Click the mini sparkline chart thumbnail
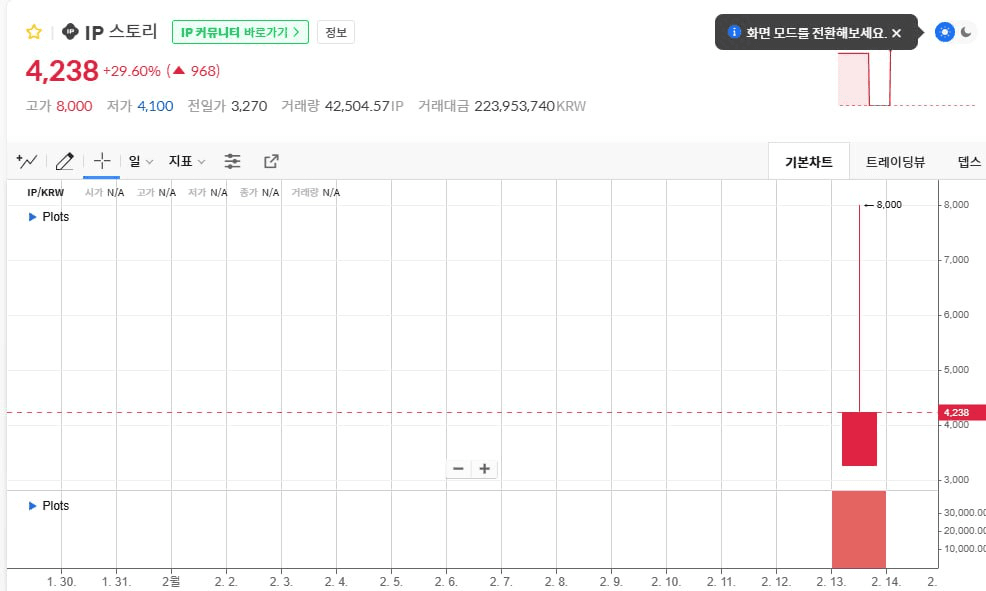This screenshot has height=591, width=986. point(906,79)
